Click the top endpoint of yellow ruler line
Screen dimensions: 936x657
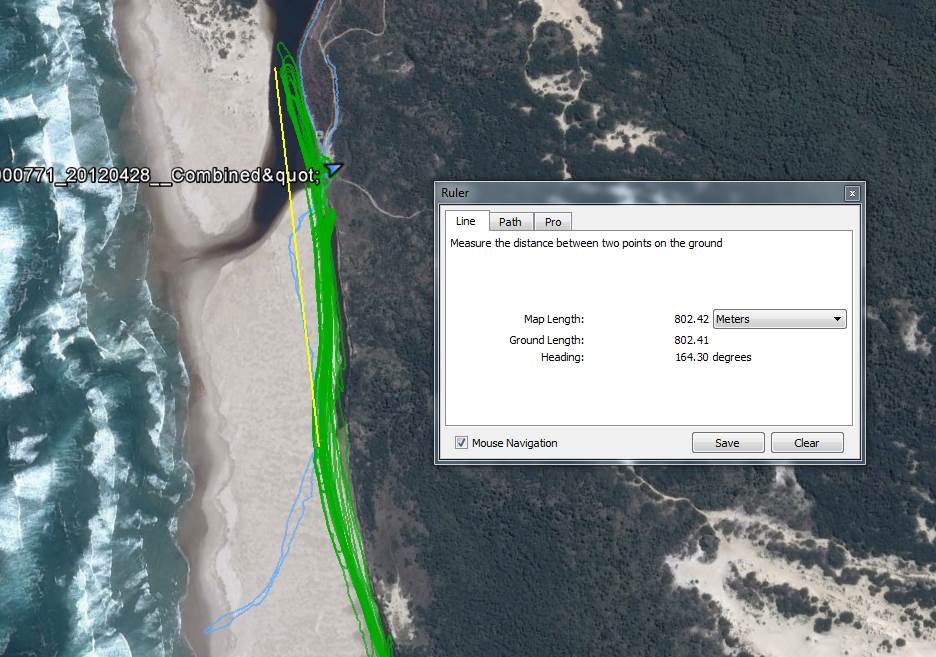[x=275, y=68]
